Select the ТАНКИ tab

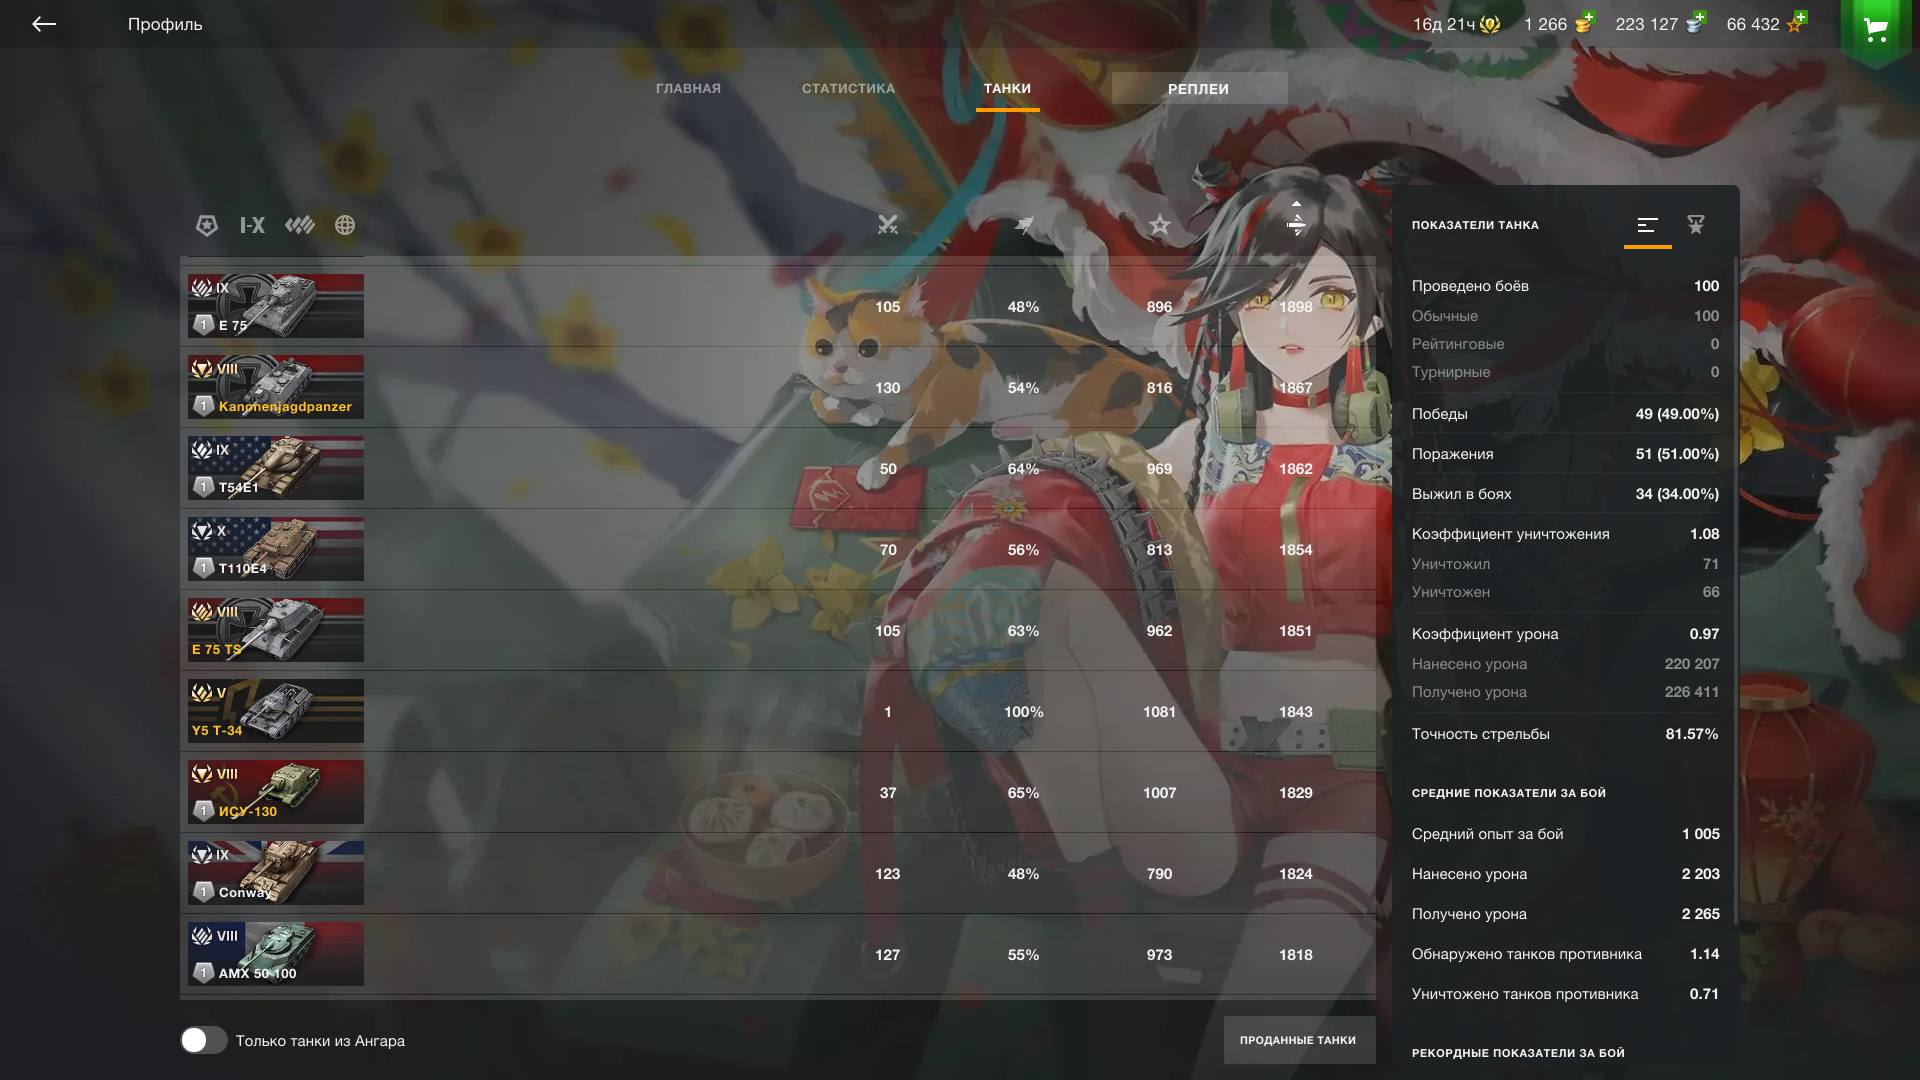[1007, 89]
